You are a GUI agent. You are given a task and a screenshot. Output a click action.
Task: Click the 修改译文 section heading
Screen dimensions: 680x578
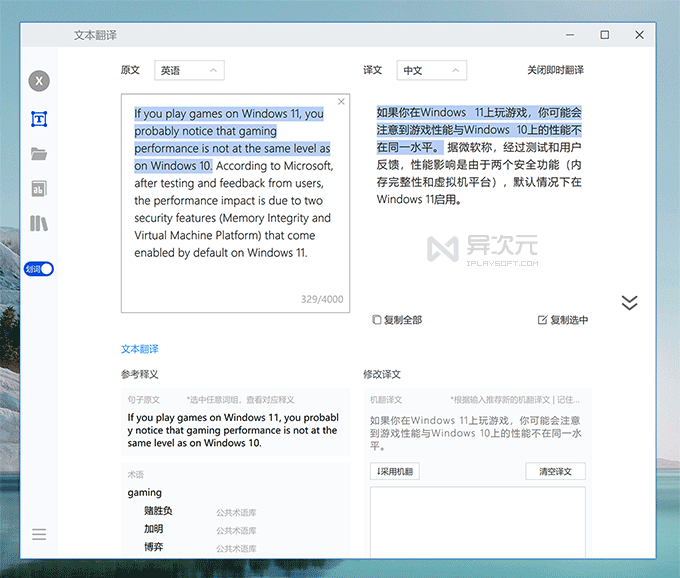coord(382,374)
